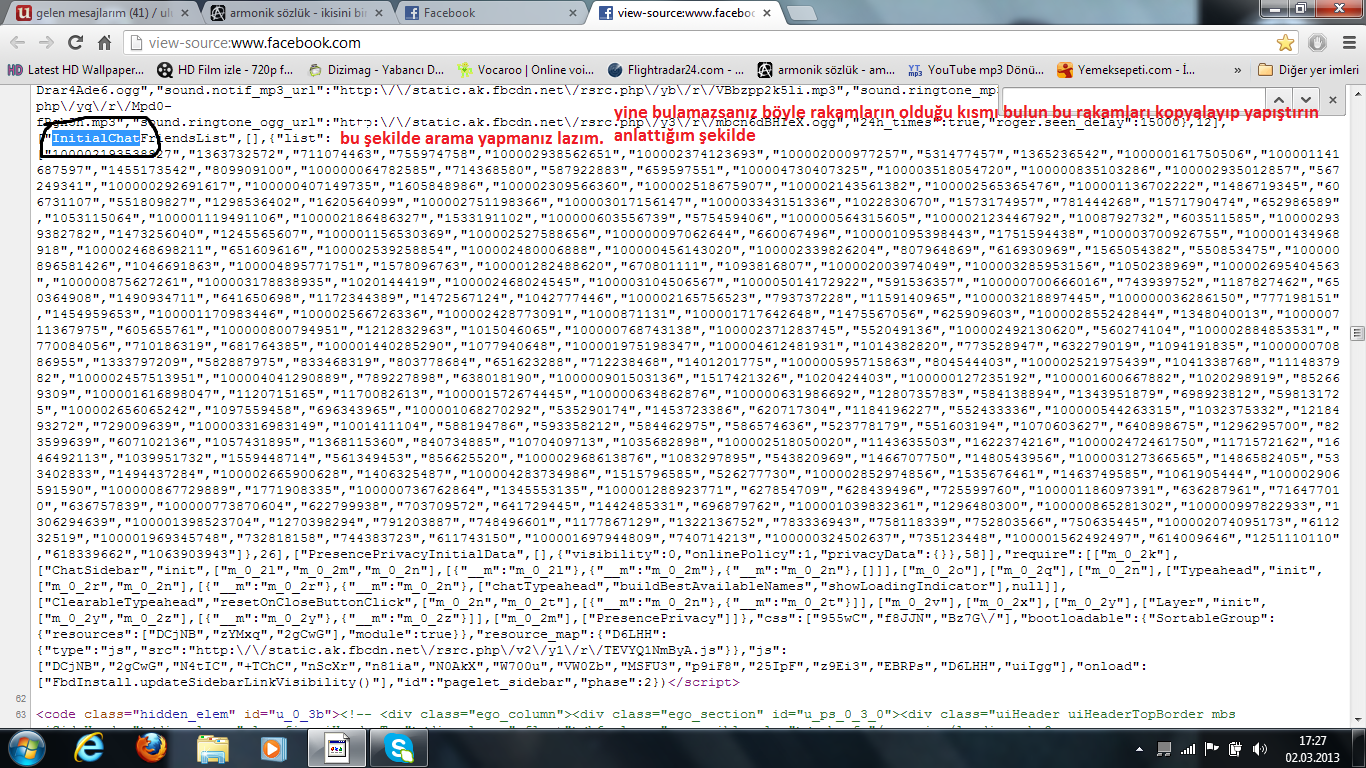Click source line number 63
Screen dimensions: 1366x768
click(20, 714)
